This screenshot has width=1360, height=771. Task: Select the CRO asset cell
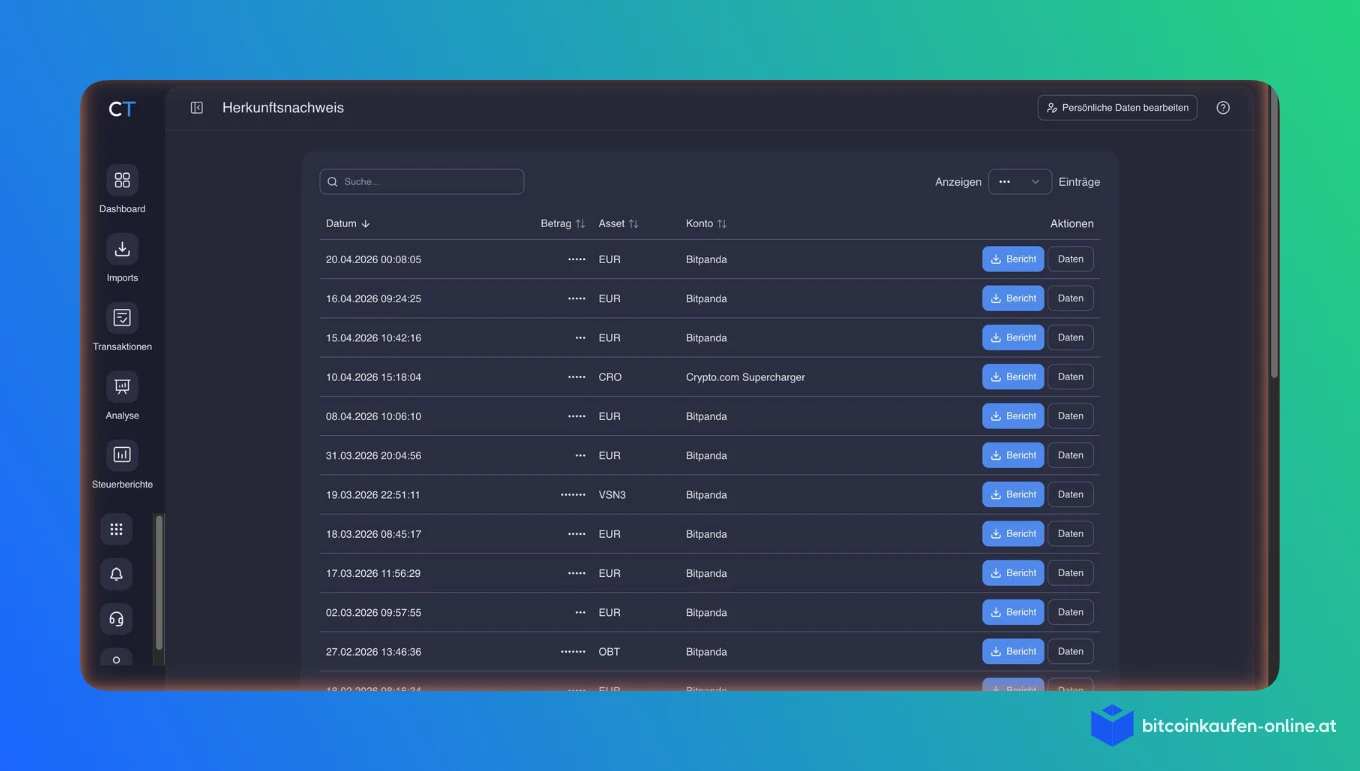pyautogui.click(x=610, y=377)
